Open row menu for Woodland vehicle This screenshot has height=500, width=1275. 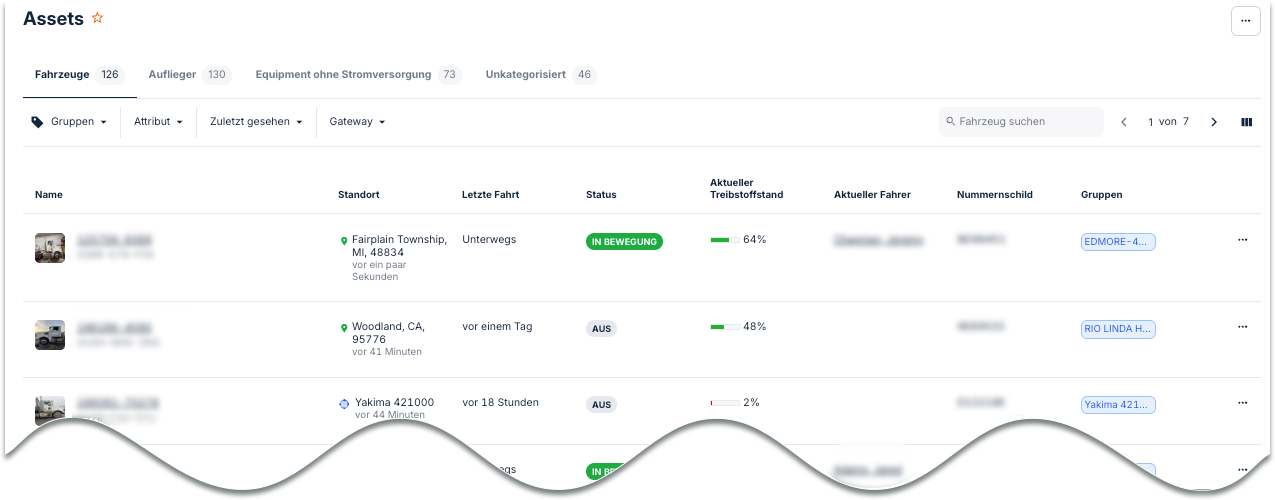[1243, 327]
